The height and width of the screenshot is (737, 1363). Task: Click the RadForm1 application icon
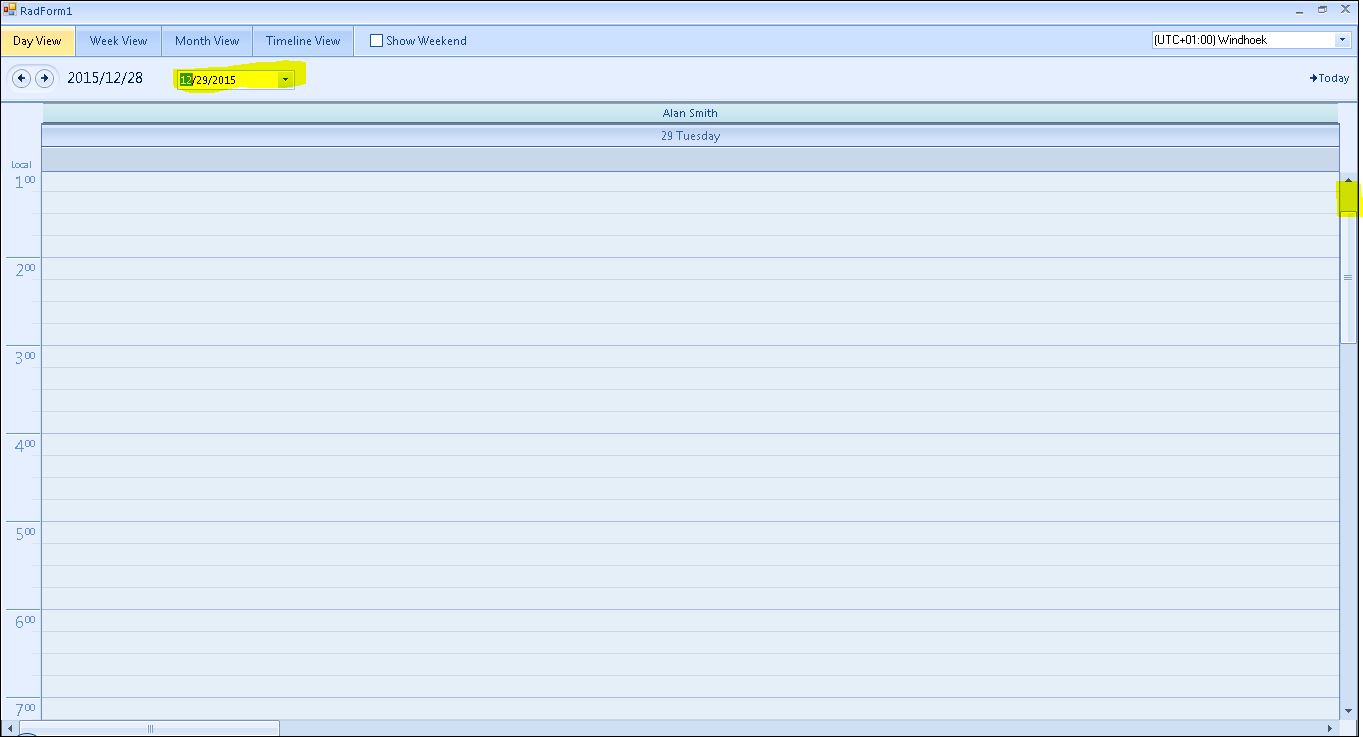(x=9, y=10)
